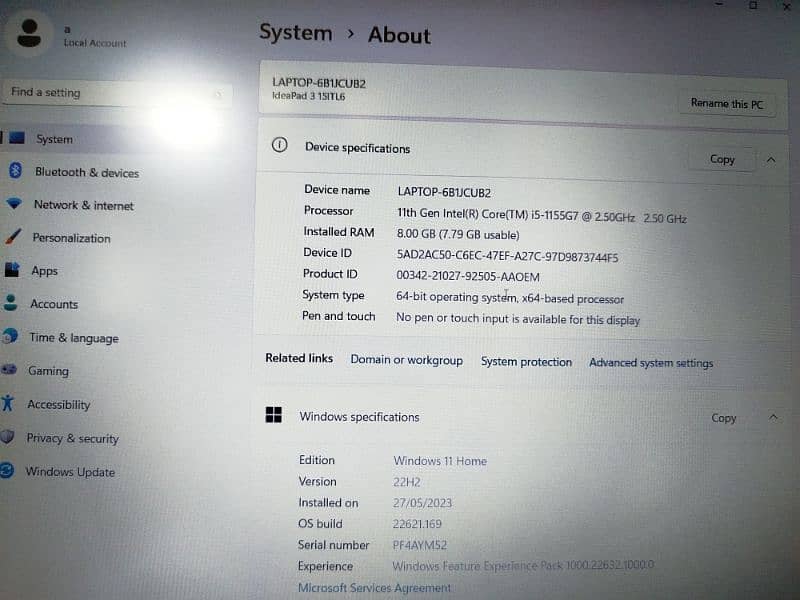
Task: Open Advanced system settings link
Action: [x=651, y=363]
